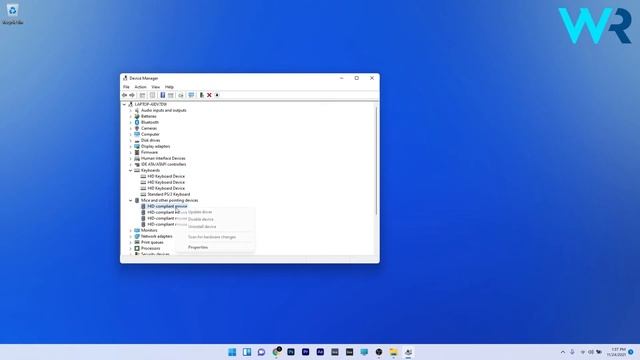Expand the Computer category chevron
This screenshot has height=360, width=640.
[x=131, y=134]
